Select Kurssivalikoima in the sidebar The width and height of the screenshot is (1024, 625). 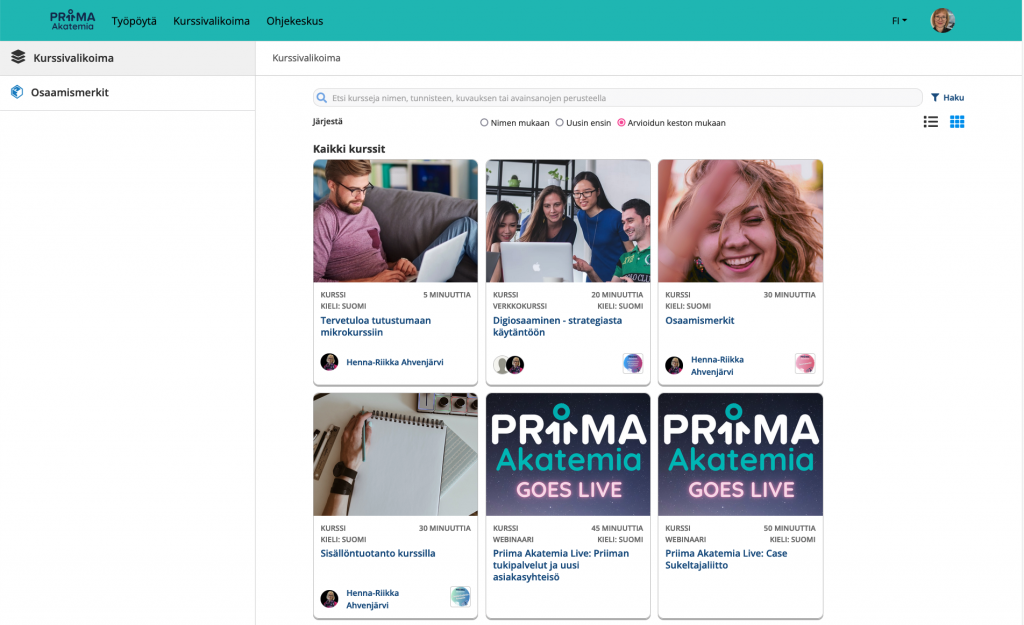[127, 58]
